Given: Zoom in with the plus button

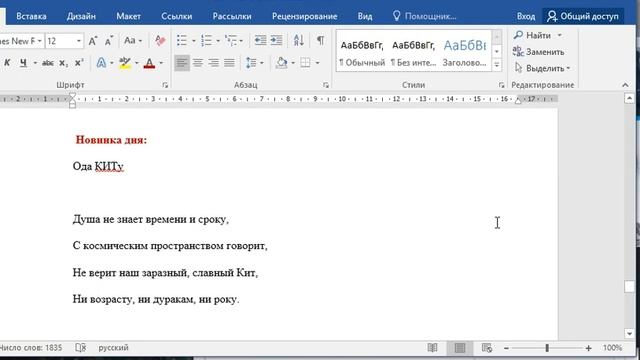Looking at the screenshot, I should [588, 348].
